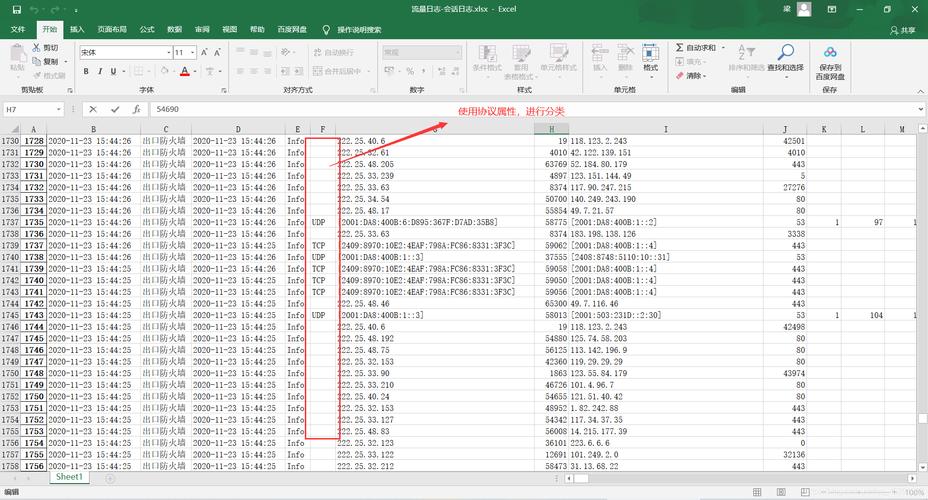Toggle Bold formatting
Image resolution: width=928 pixels, height=500 pixels.
tap(86, 71)
